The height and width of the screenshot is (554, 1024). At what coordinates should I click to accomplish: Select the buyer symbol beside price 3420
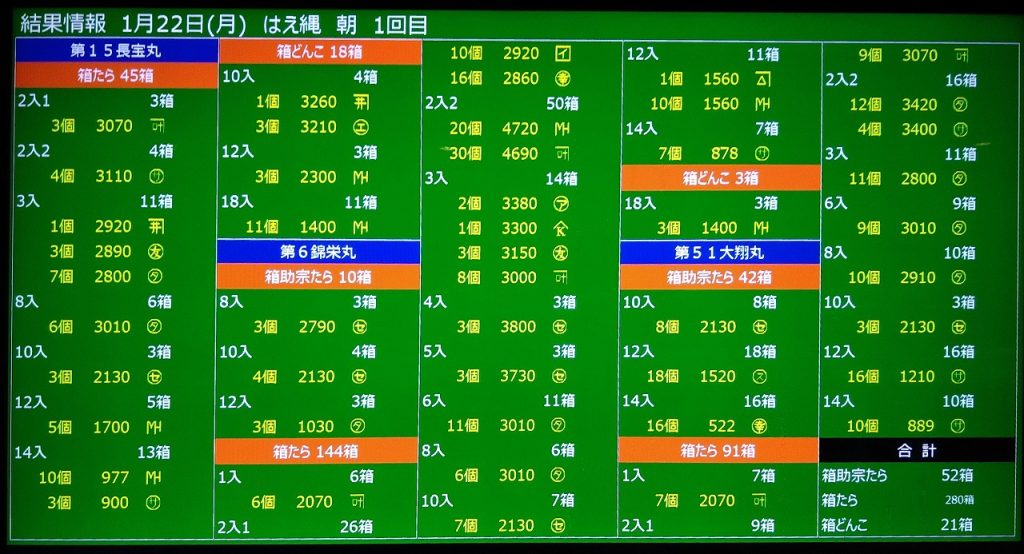tap(960, 104)
